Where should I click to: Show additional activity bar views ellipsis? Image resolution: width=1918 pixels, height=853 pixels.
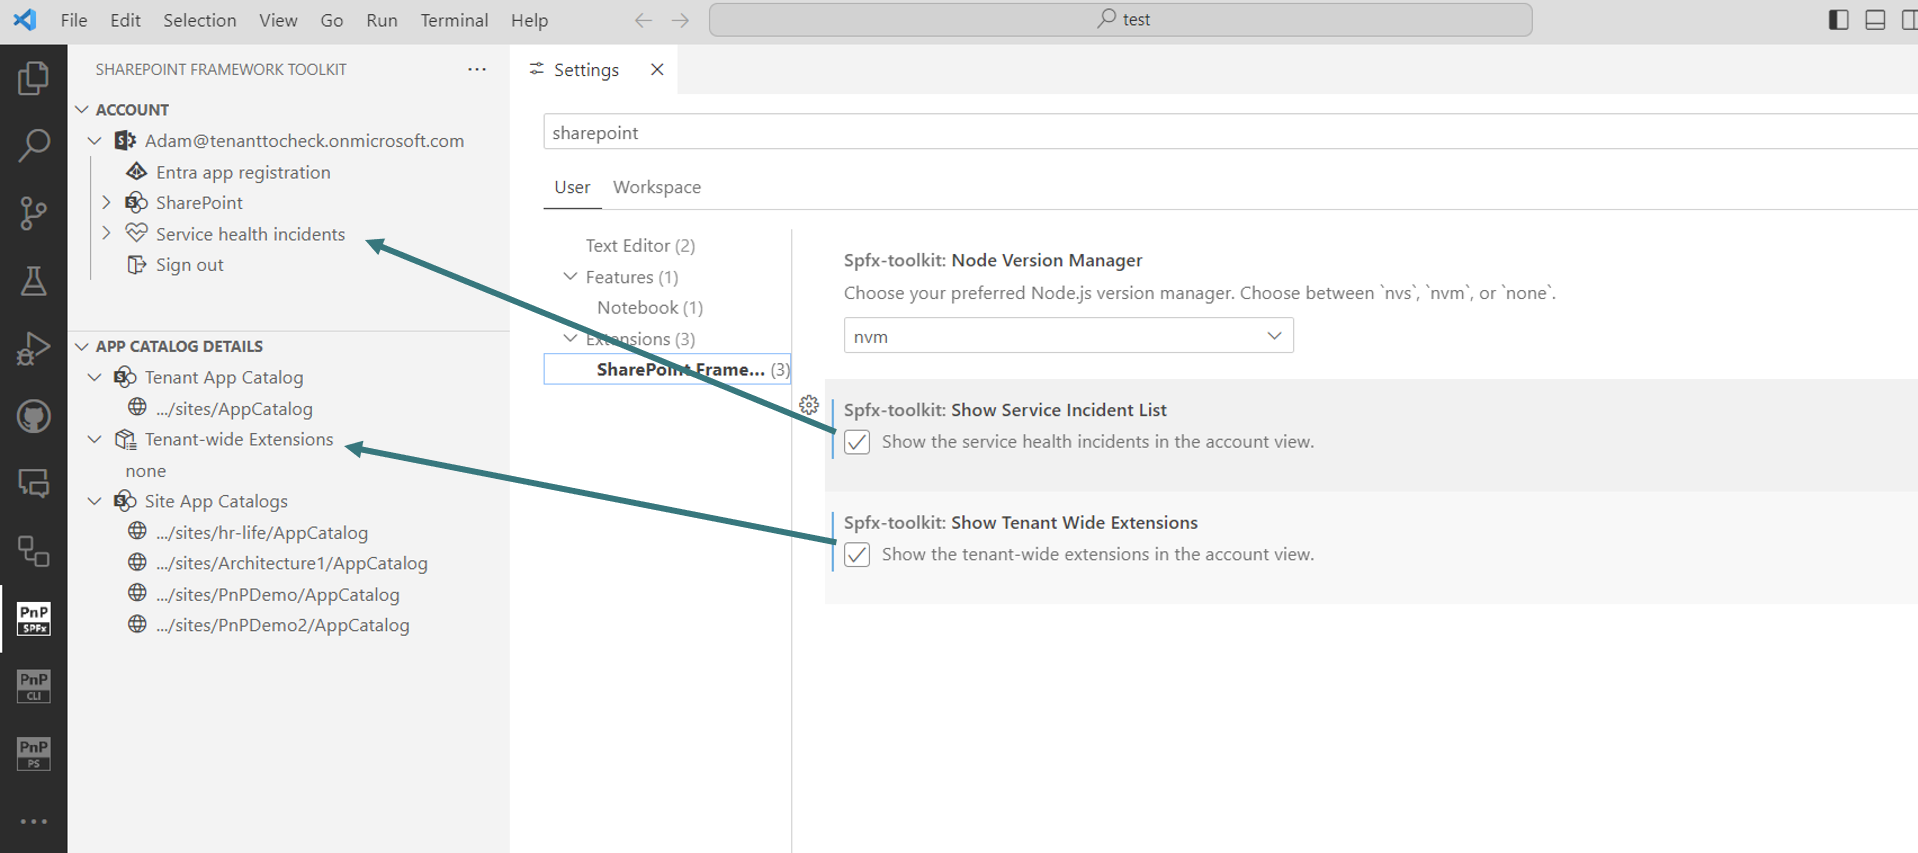tap(33, 821)
